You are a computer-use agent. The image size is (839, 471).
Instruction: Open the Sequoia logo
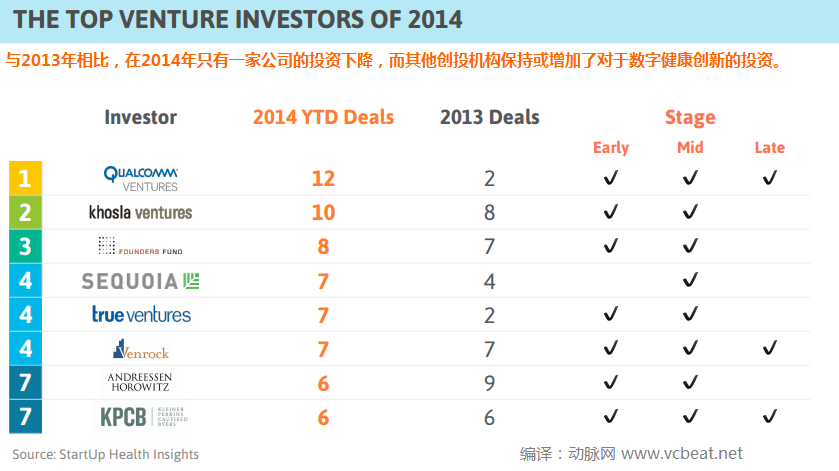141,281
